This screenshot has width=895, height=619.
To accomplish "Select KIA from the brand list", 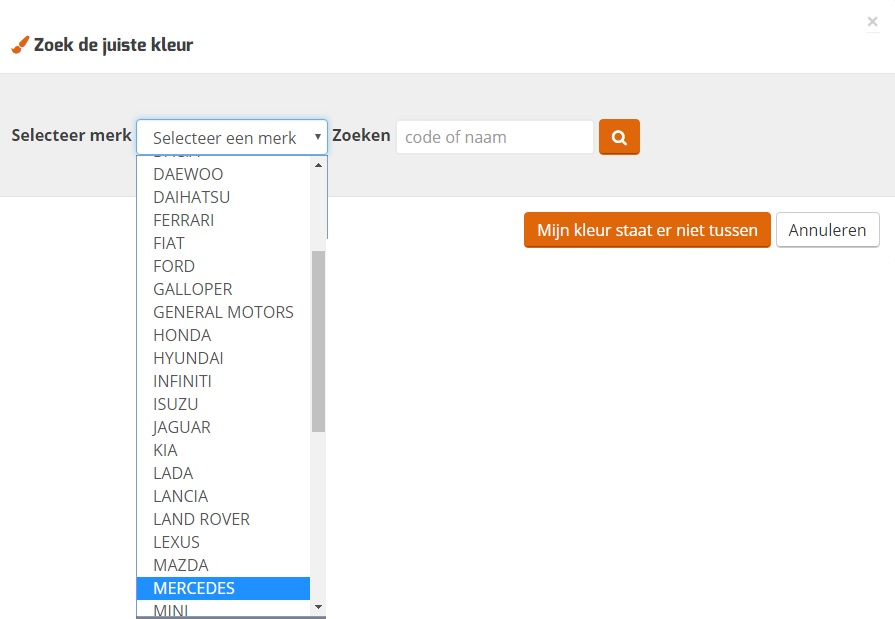I will coord(165,450).
